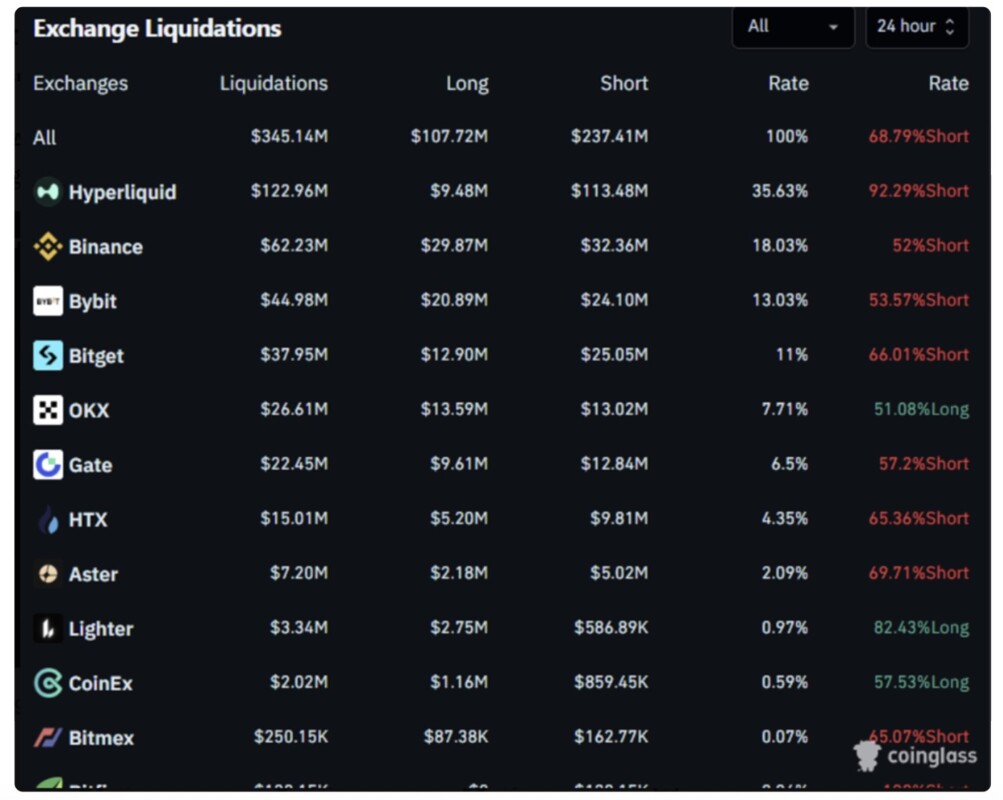Image resolution: width=1003 pixels, height=800 pixels.
Task: Click the Binance logo icon
Action: pos(47,247)
